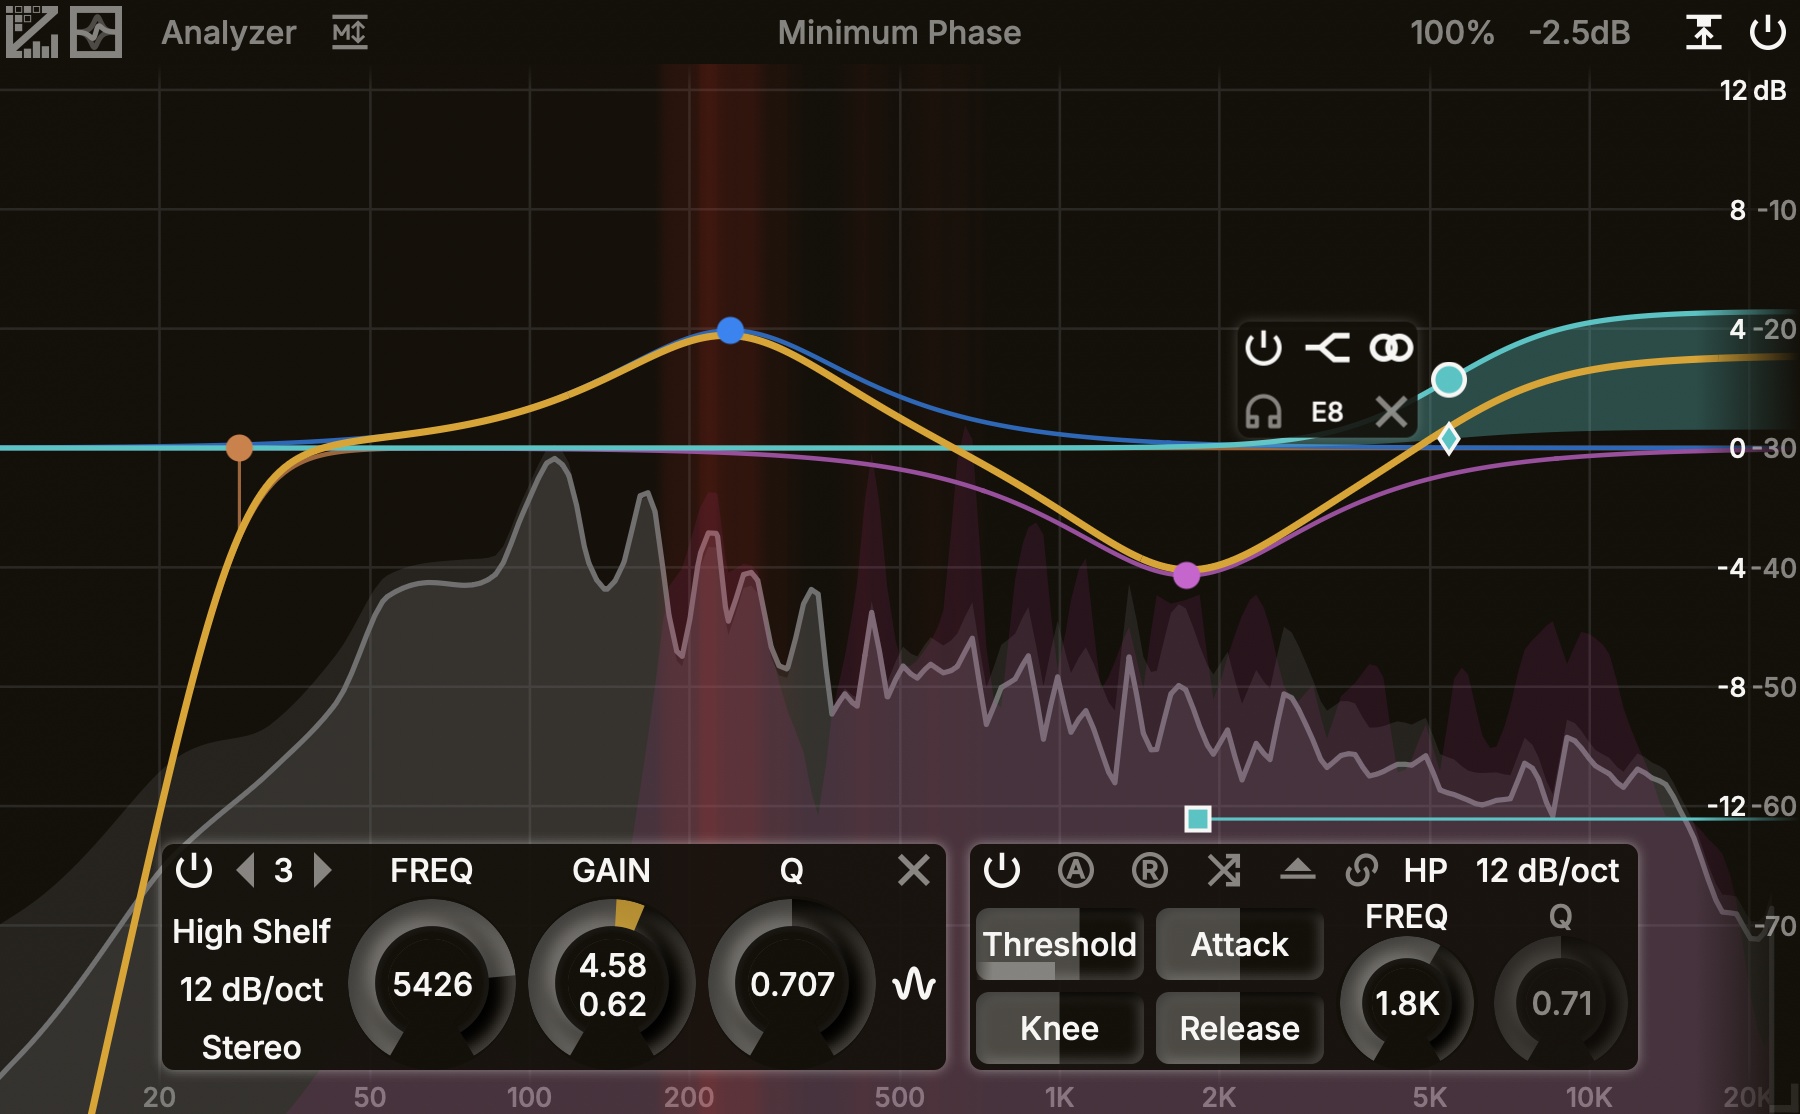Click the teal threshold square handle
This screenshot has width=1800, height=1114.
(1198, 819)
